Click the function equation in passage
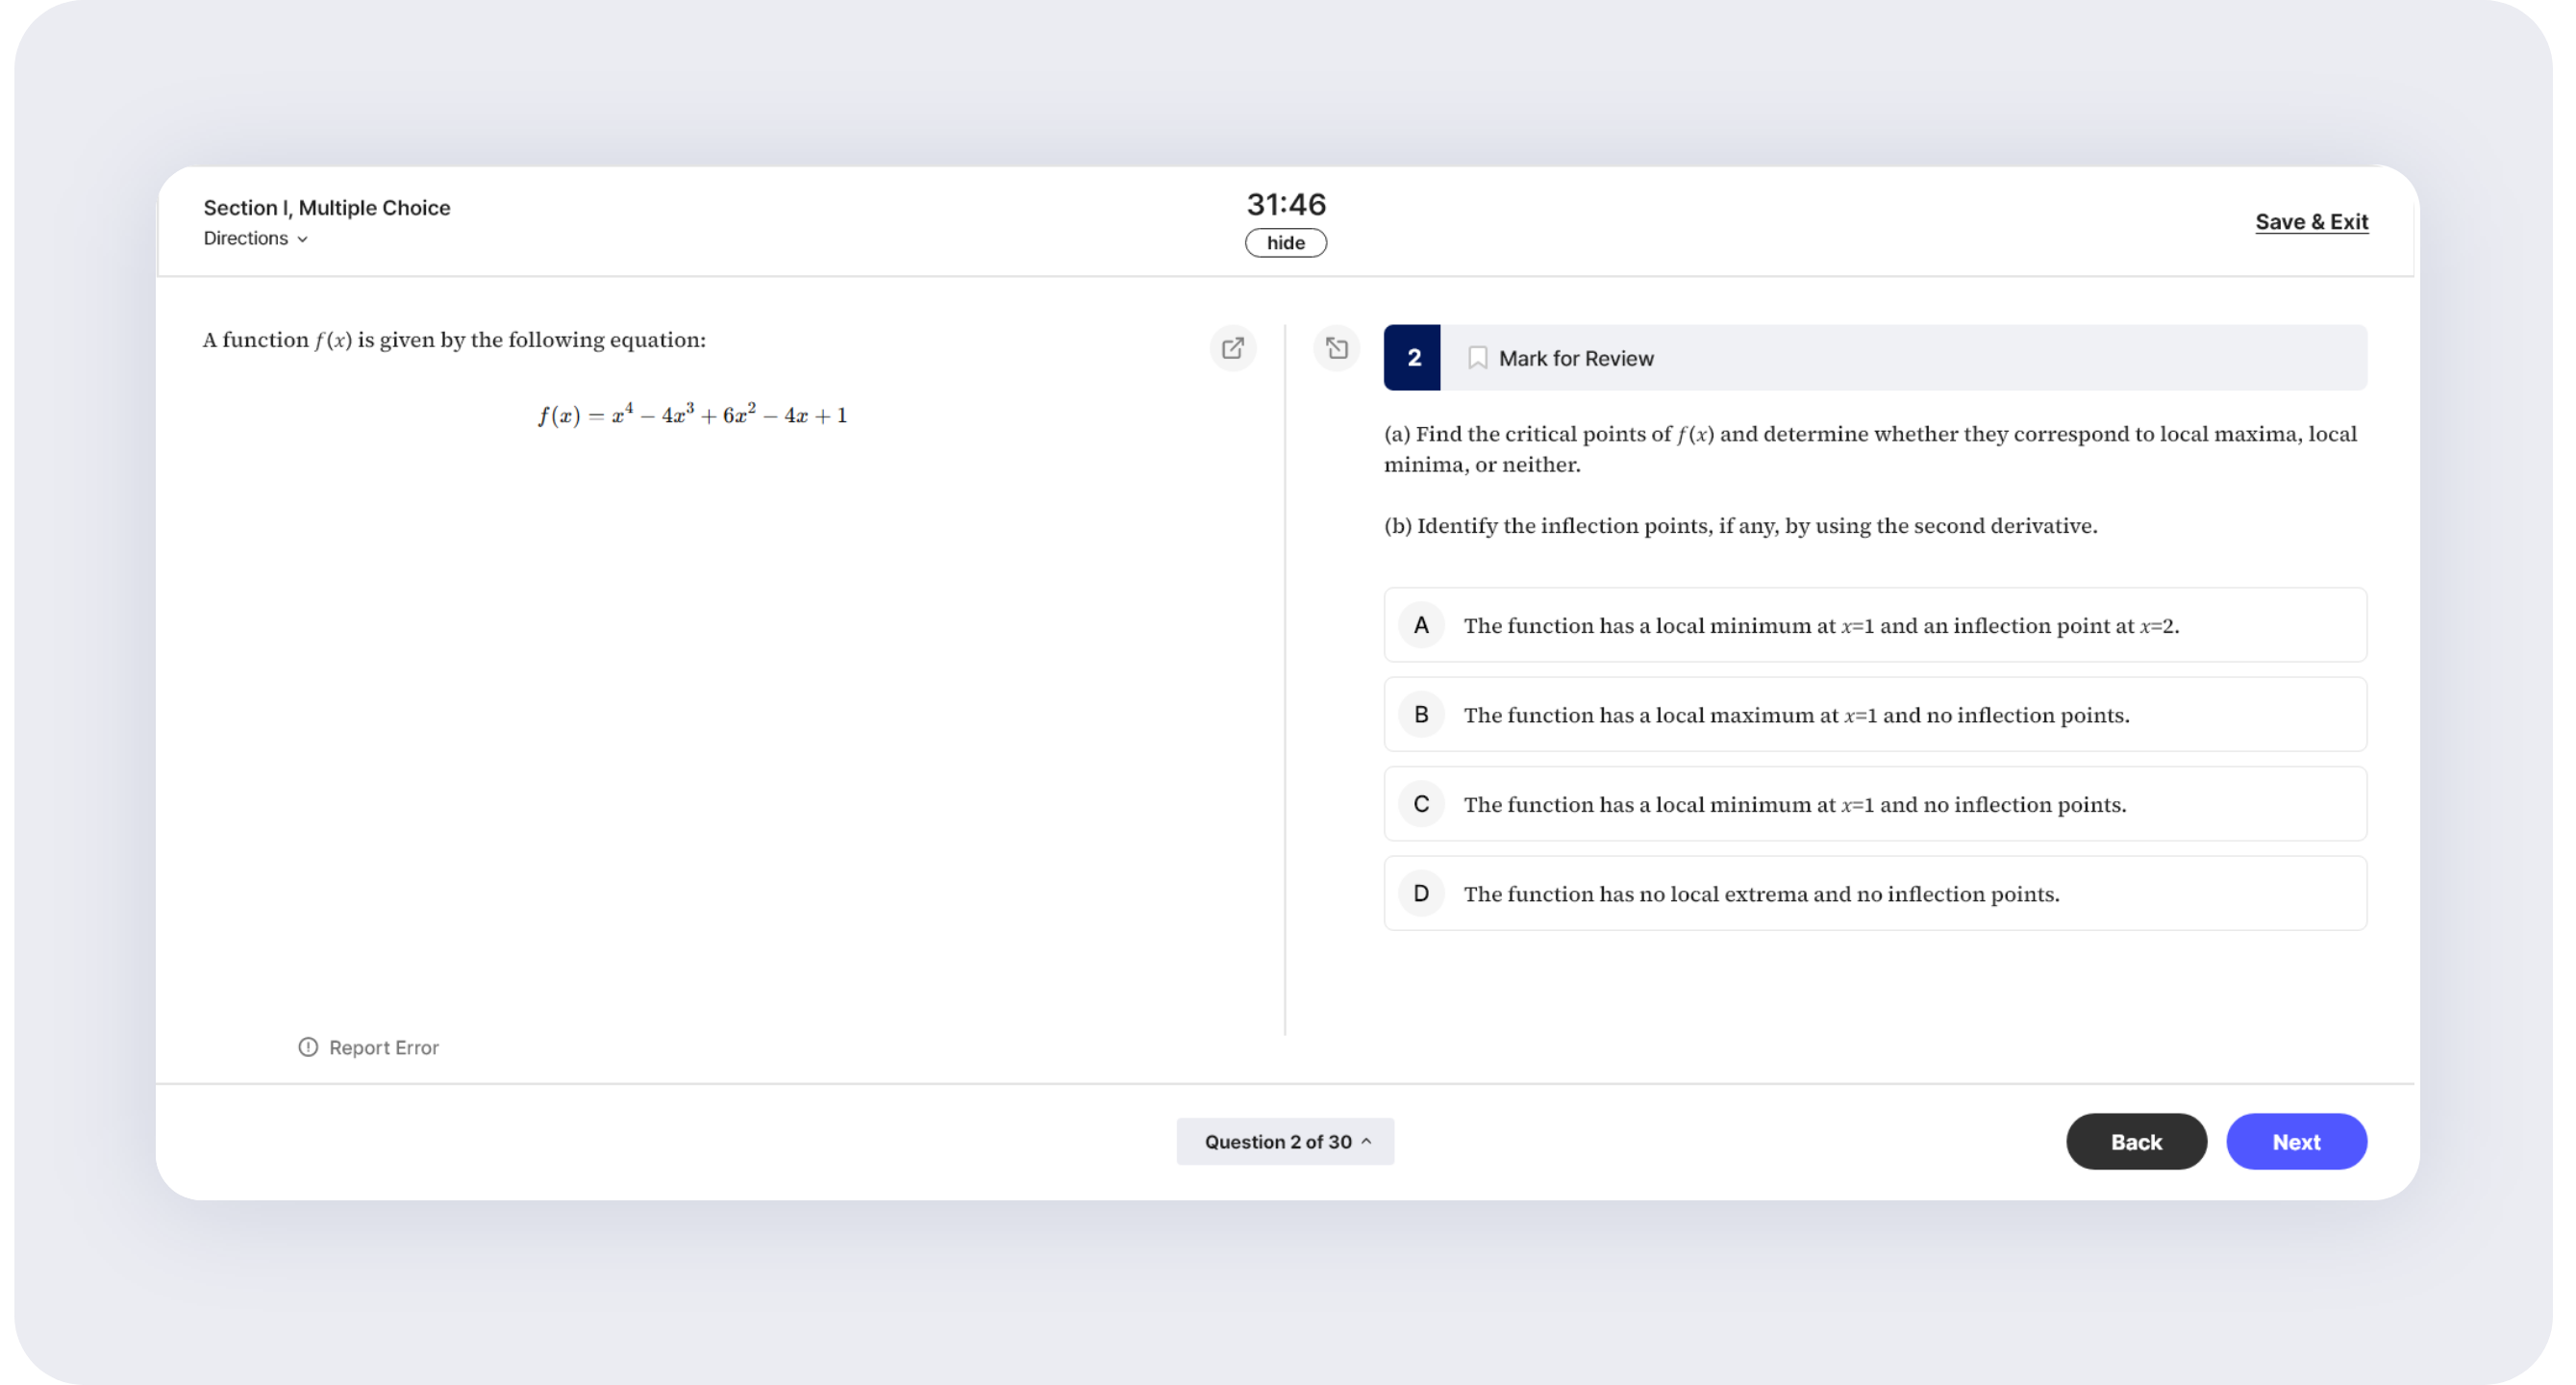 tap(692, 415)
